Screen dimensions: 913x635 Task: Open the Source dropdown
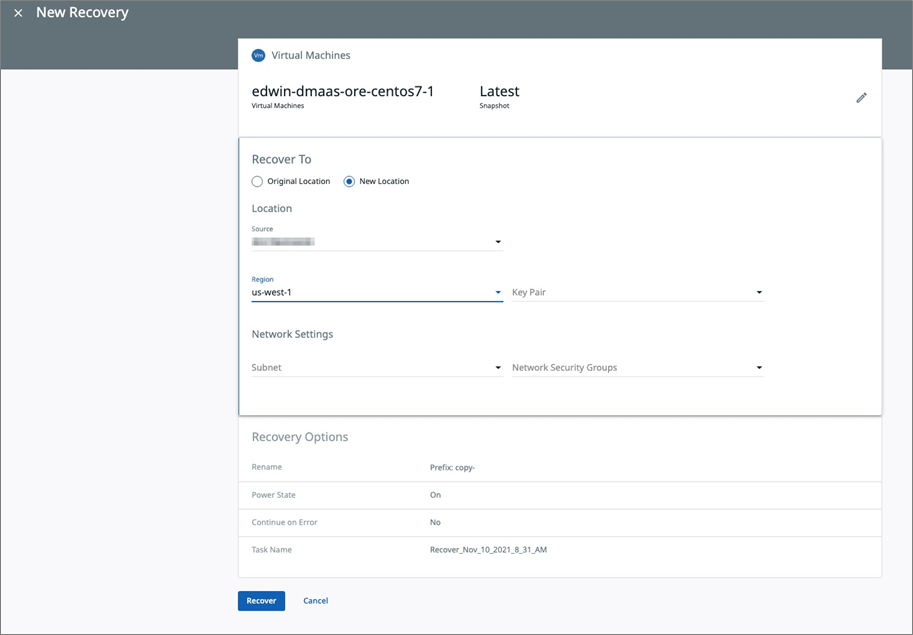(497, 241)
